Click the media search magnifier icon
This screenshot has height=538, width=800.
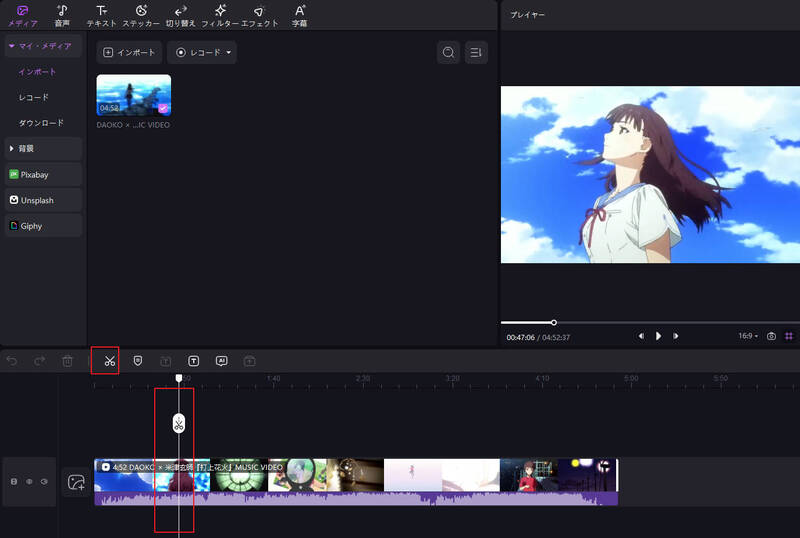coord(448,53)
